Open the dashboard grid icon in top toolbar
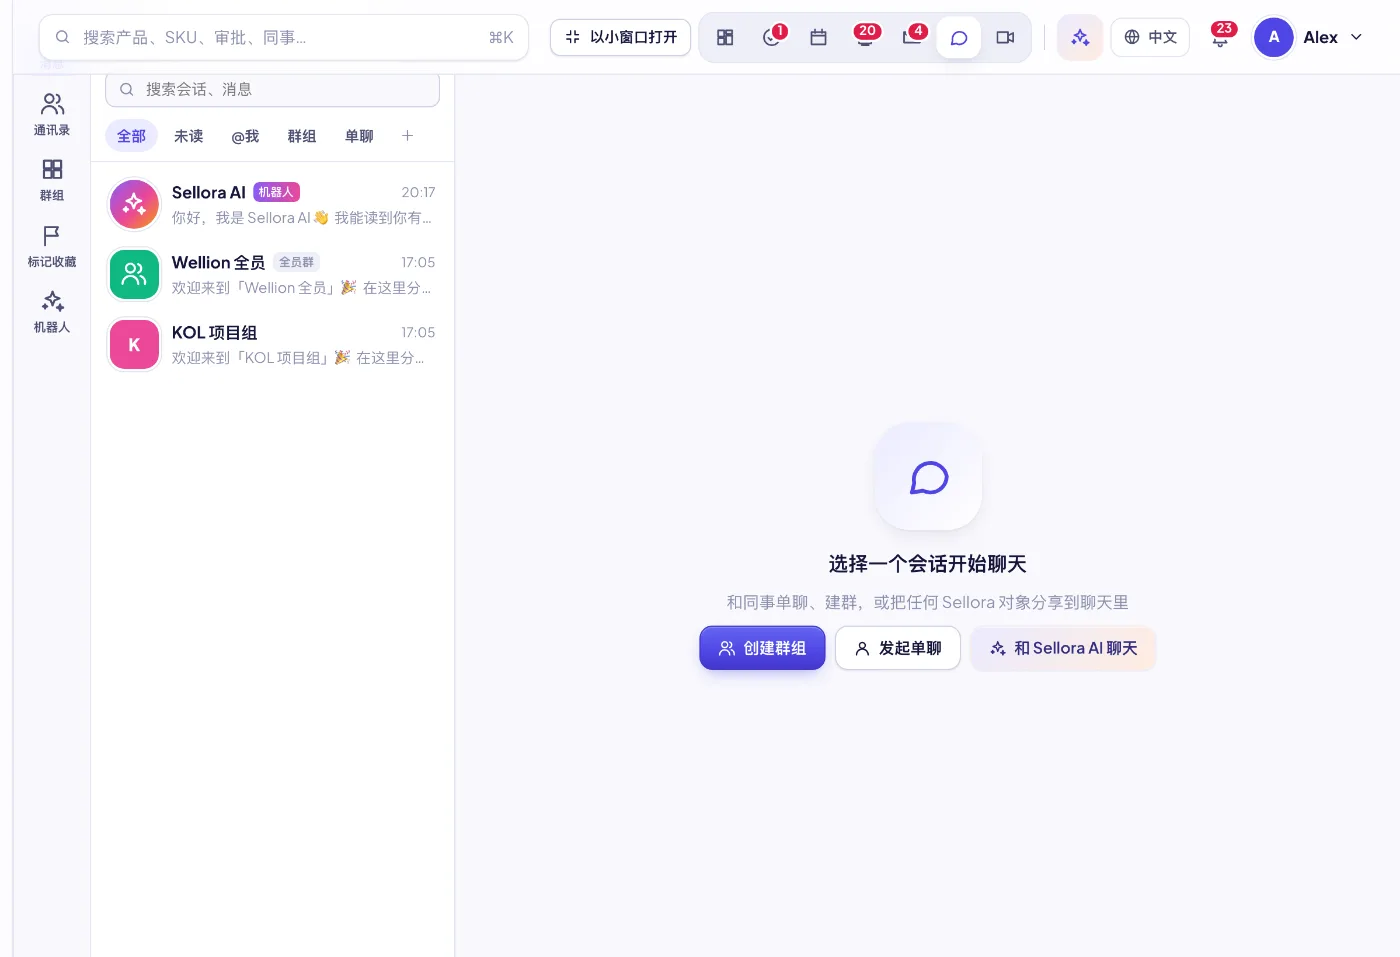Image resolution: width=1400 pixels, height=957 pixels. pos(725,37)
